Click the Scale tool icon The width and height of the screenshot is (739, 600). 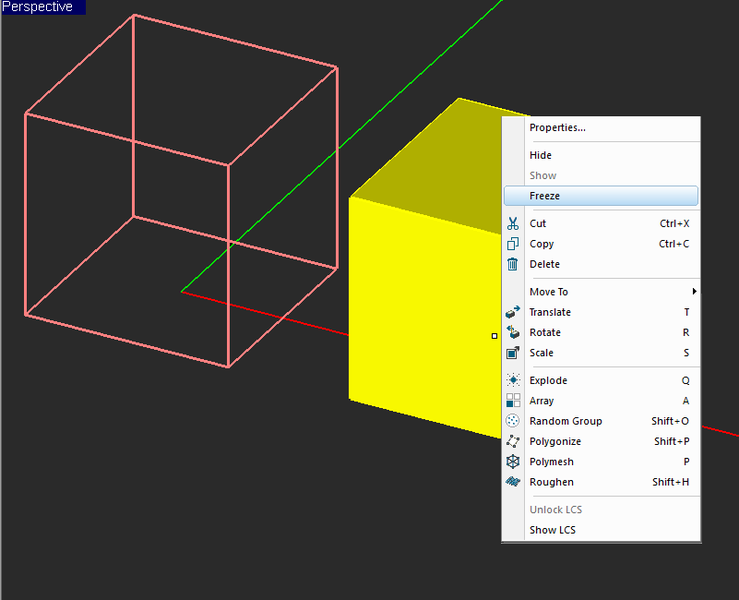[x=513, y=353]
